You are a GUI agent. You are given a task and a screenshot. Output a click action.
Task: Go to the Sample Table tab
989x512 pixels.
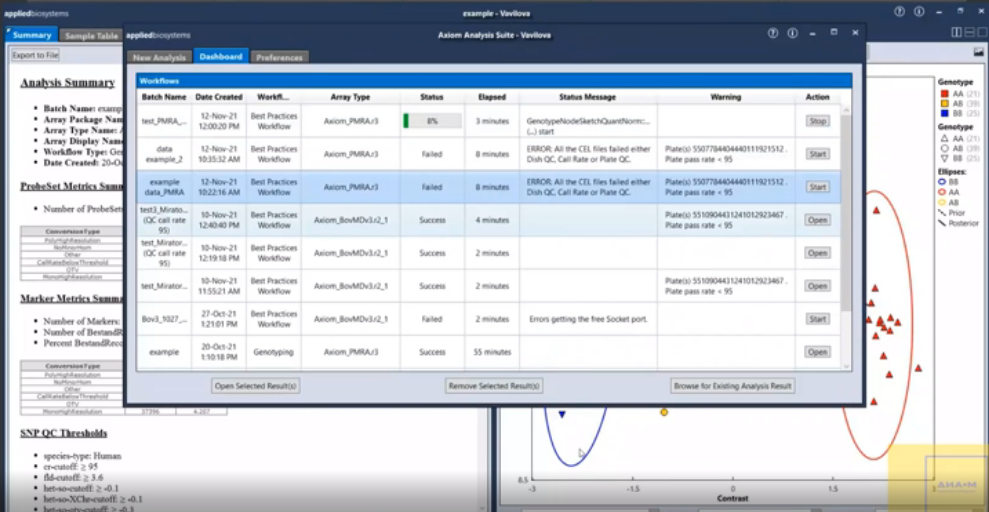point(92,36)
